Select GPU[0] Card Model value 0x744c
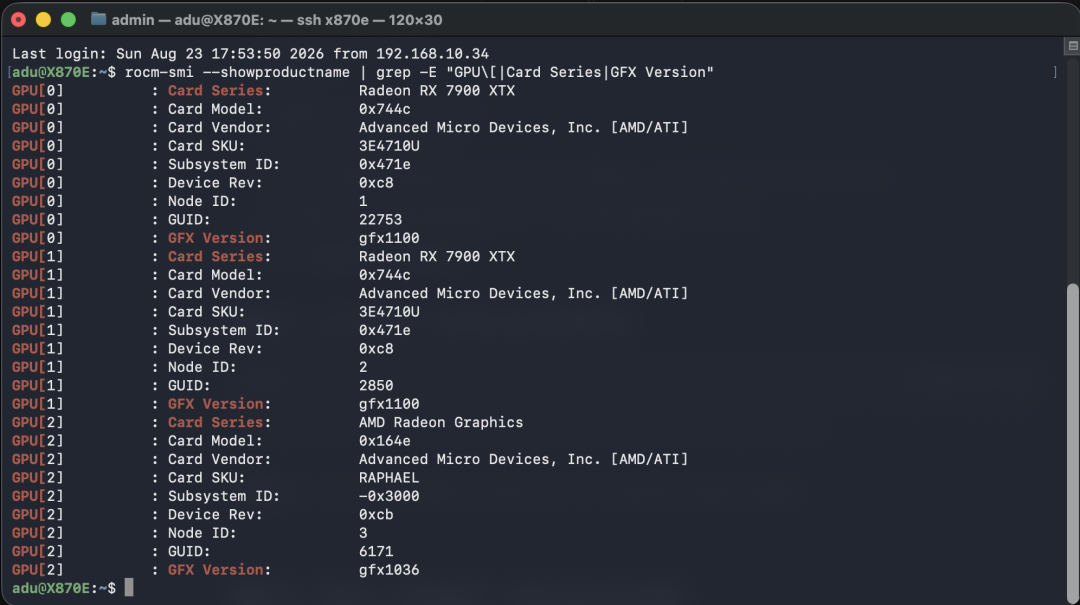Viewport: 1080px width, 605px height. point(384,110)
